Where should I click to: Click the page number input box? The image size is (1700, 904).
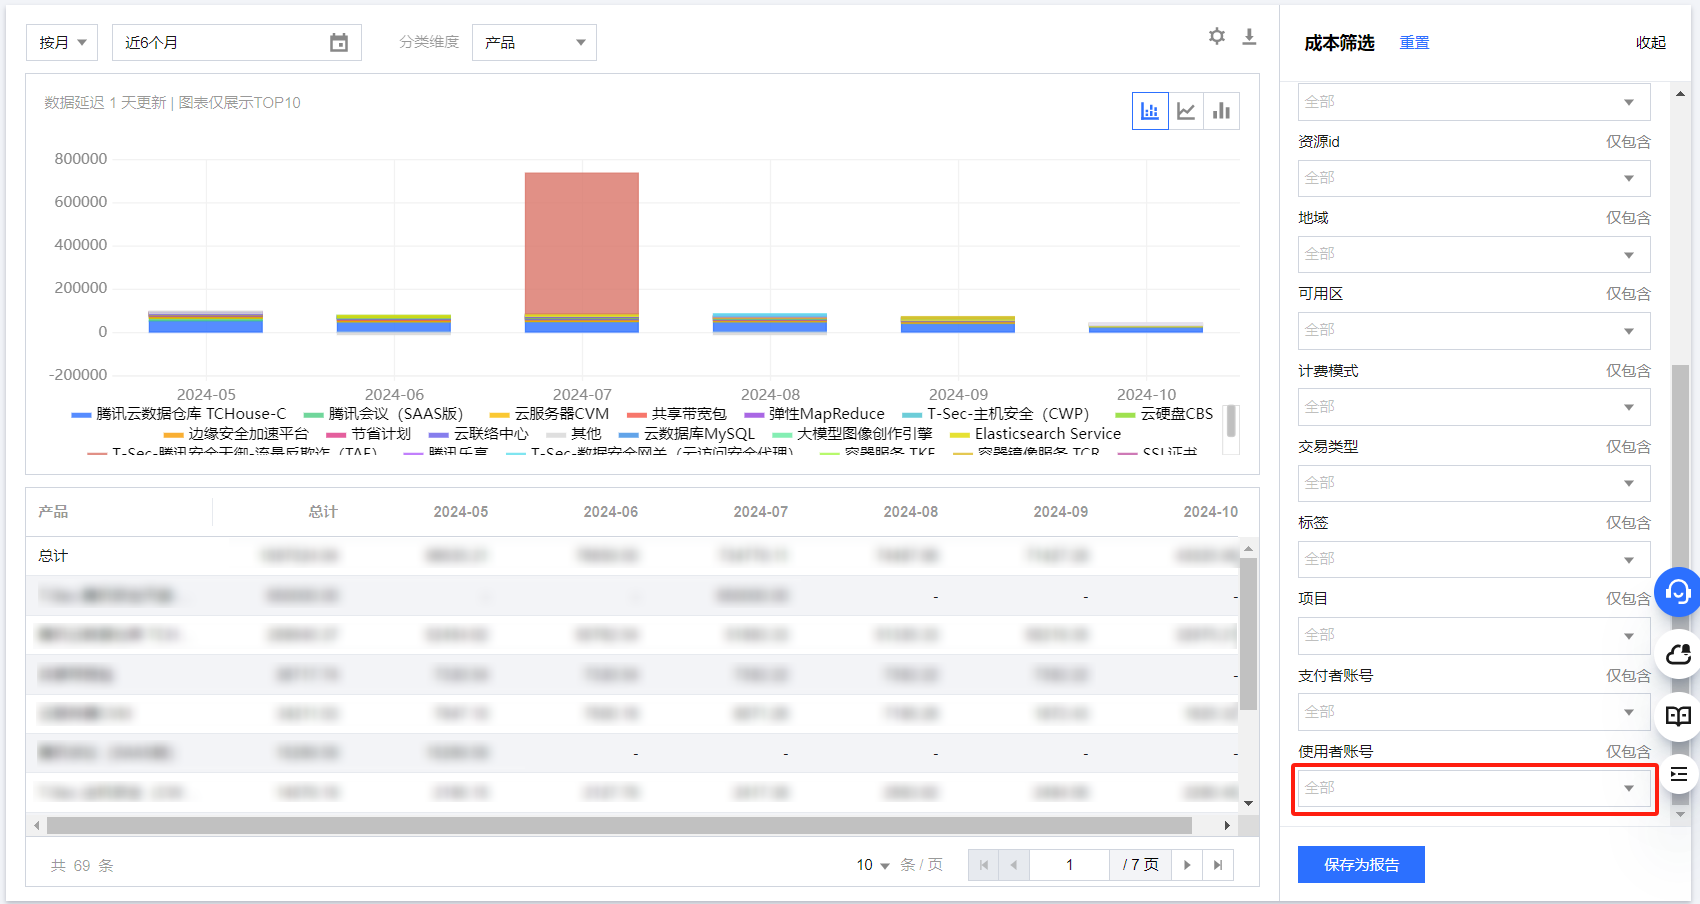coord(1069,865)
